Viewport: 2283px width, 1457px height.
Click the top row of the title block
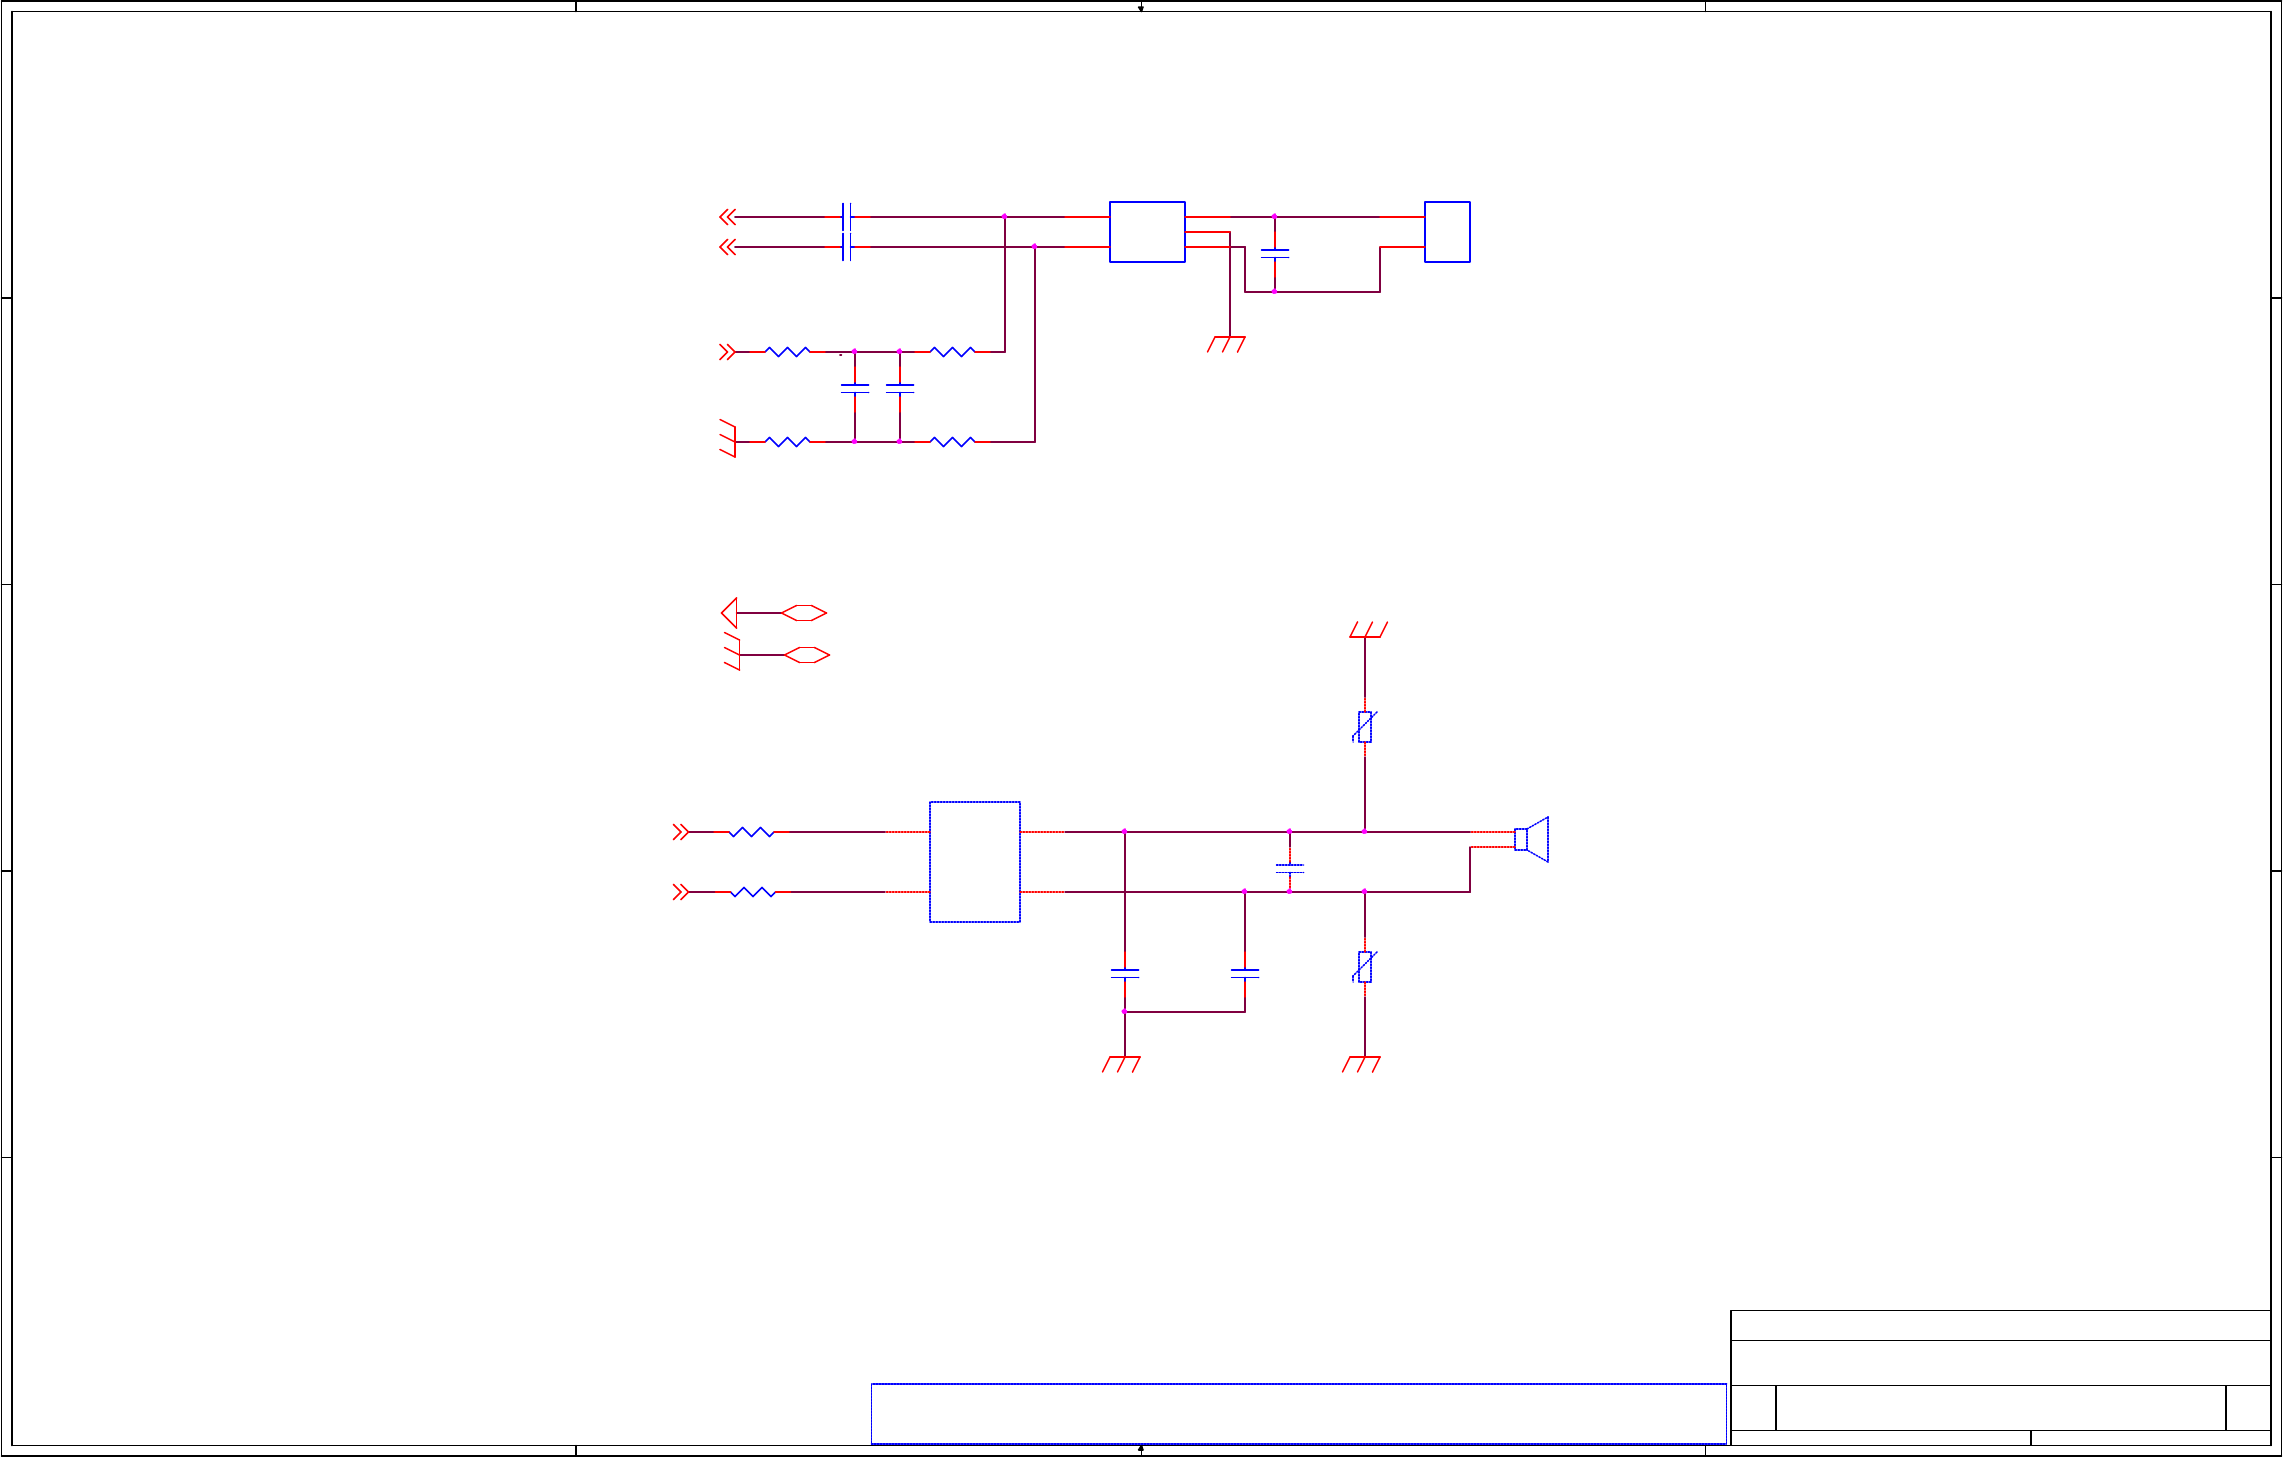point(2001,1326)
